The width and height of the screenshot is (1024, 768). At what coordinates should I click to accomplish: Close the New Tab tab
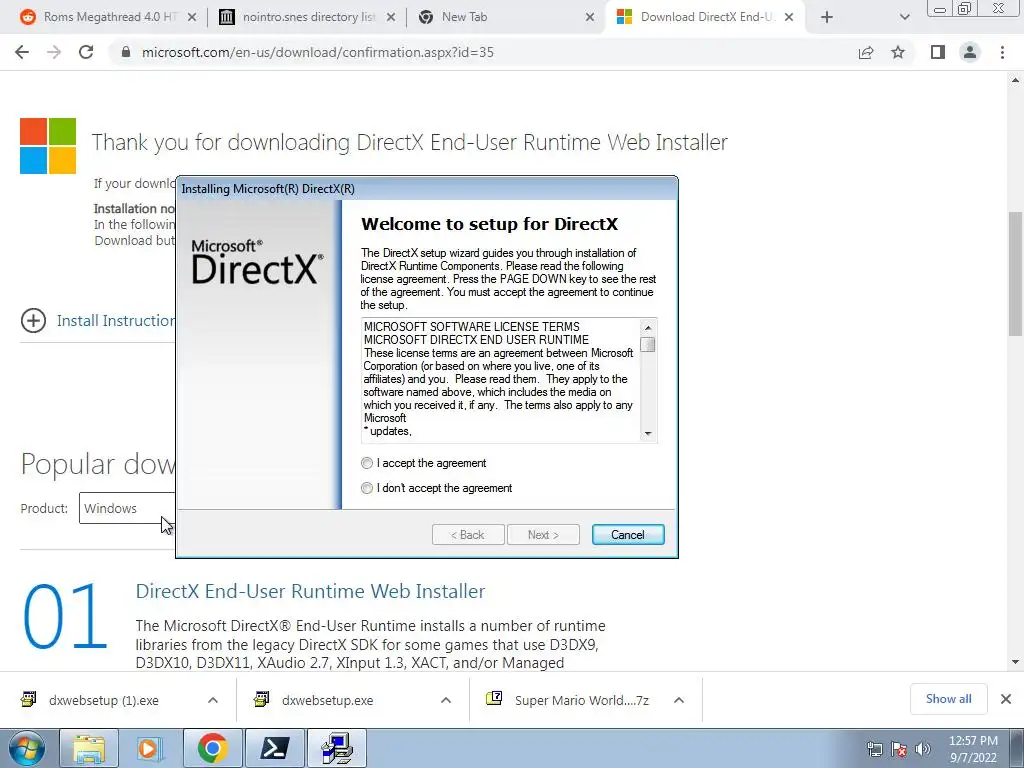point(590,18)
